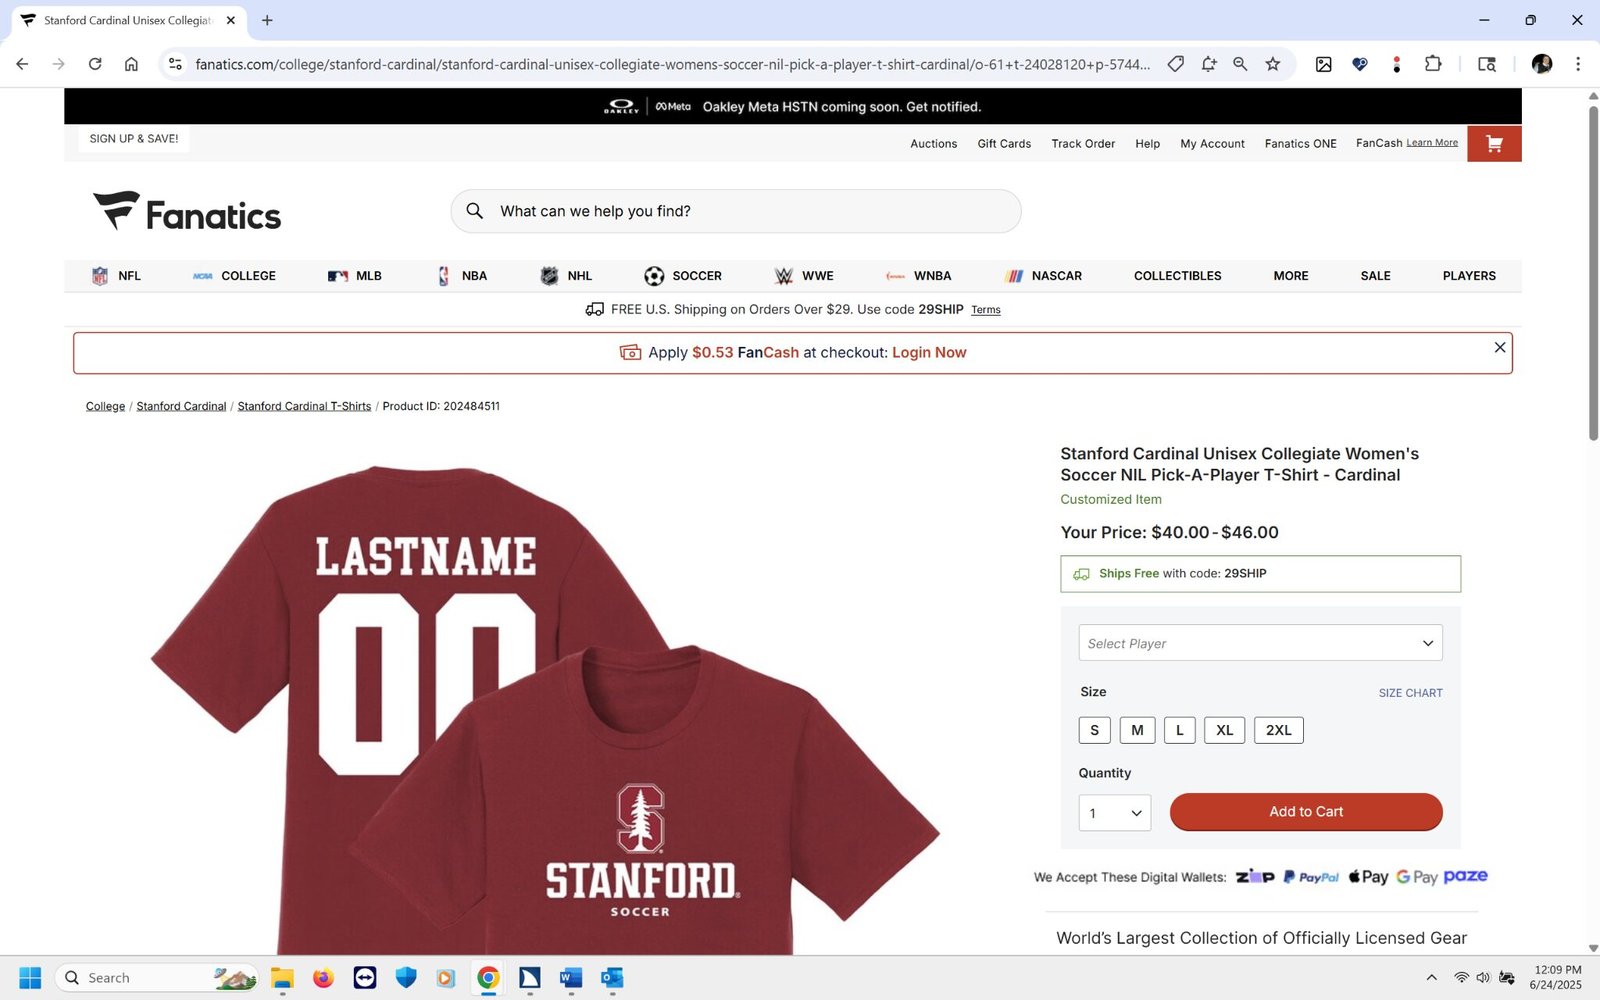Viewport: 1600px width, 1000px height.
Task: Open Firefox from taskbar
Action: 323,978
